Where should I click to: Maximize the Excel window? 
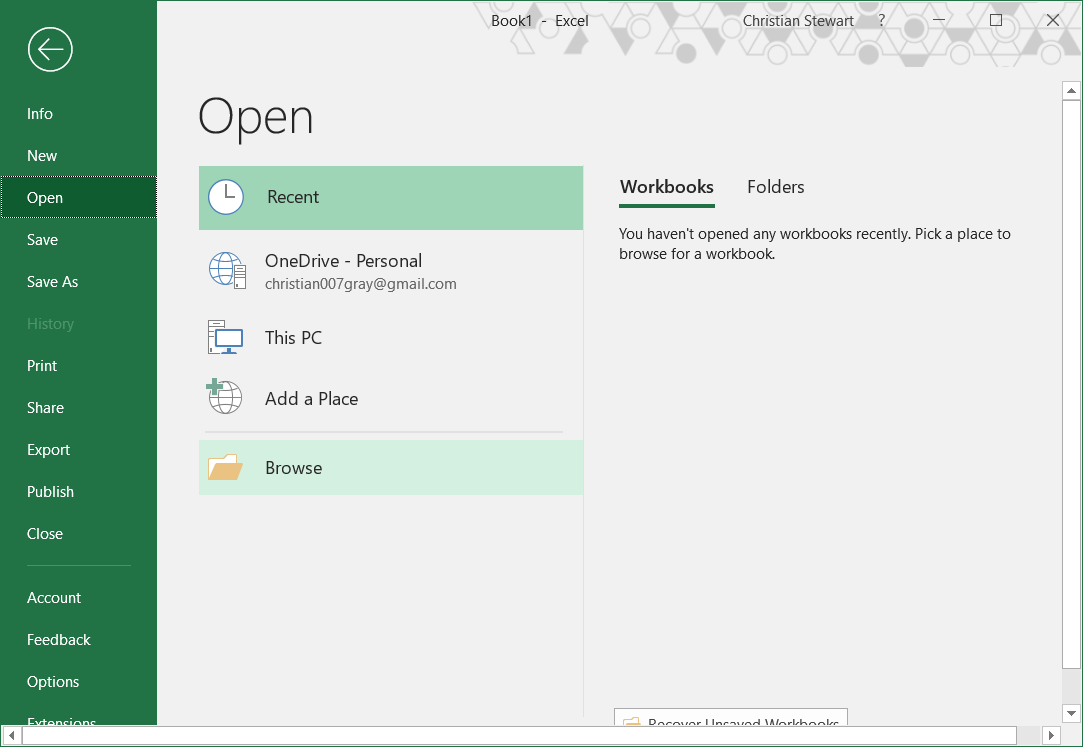tap(996, 20)
